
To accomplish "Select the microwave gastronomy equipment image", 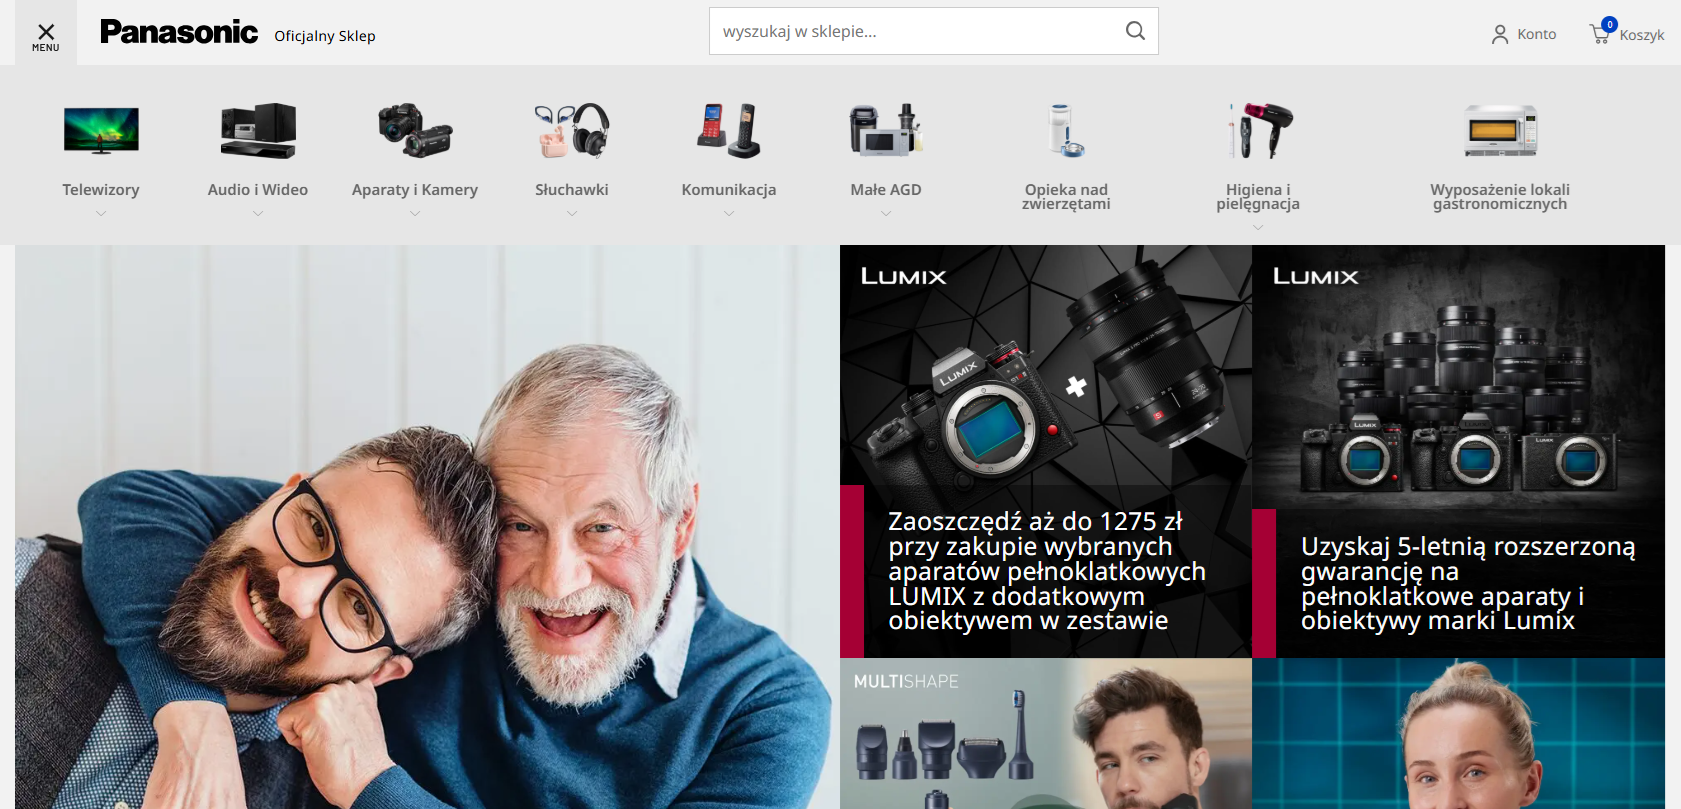I will pos(1500,130).
